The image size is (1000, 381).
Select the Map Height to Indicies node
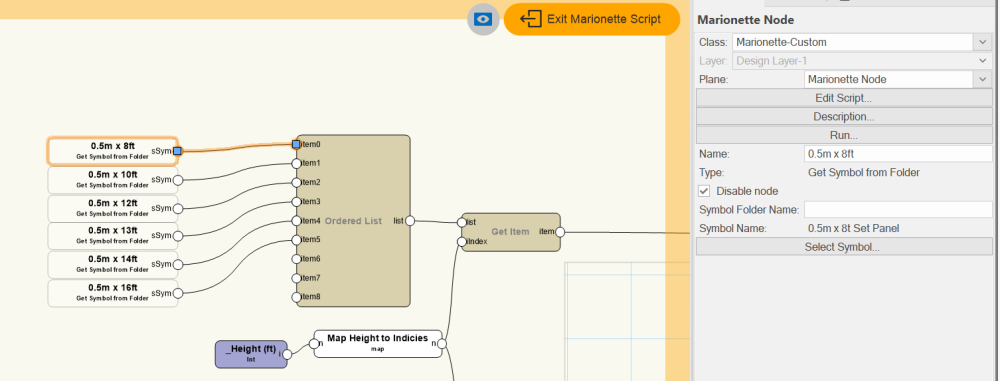coord(378,343)
